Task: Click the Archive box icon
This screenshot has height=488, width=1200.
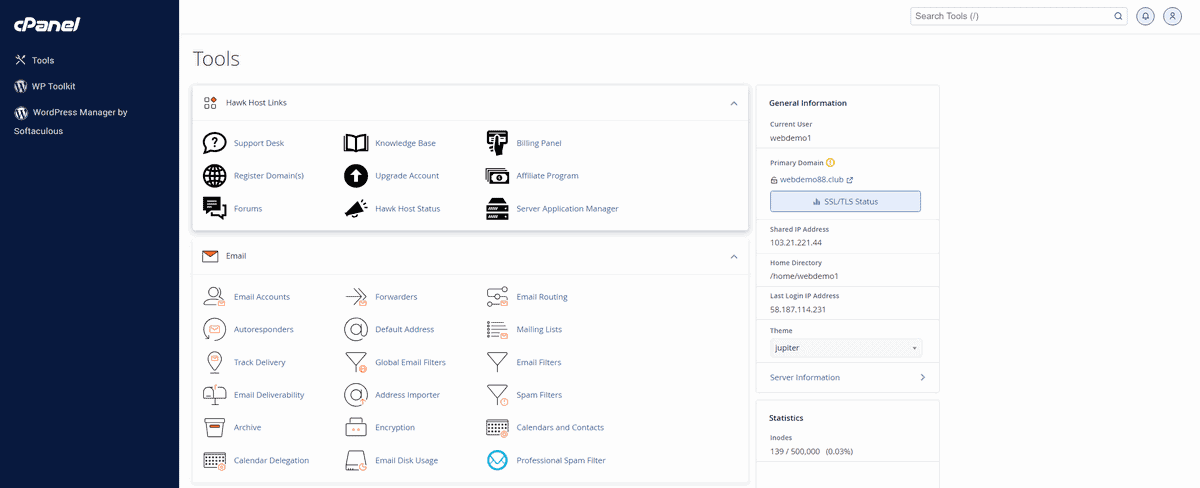Action: click(214, 428)
